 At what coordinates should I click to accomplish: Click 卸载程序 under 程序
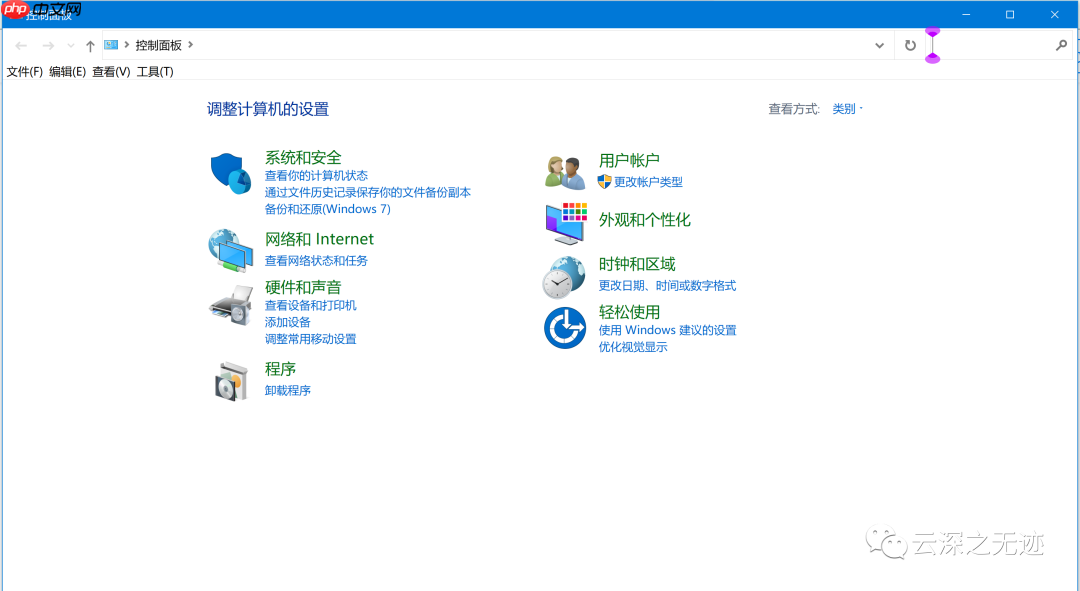(287, 390)
